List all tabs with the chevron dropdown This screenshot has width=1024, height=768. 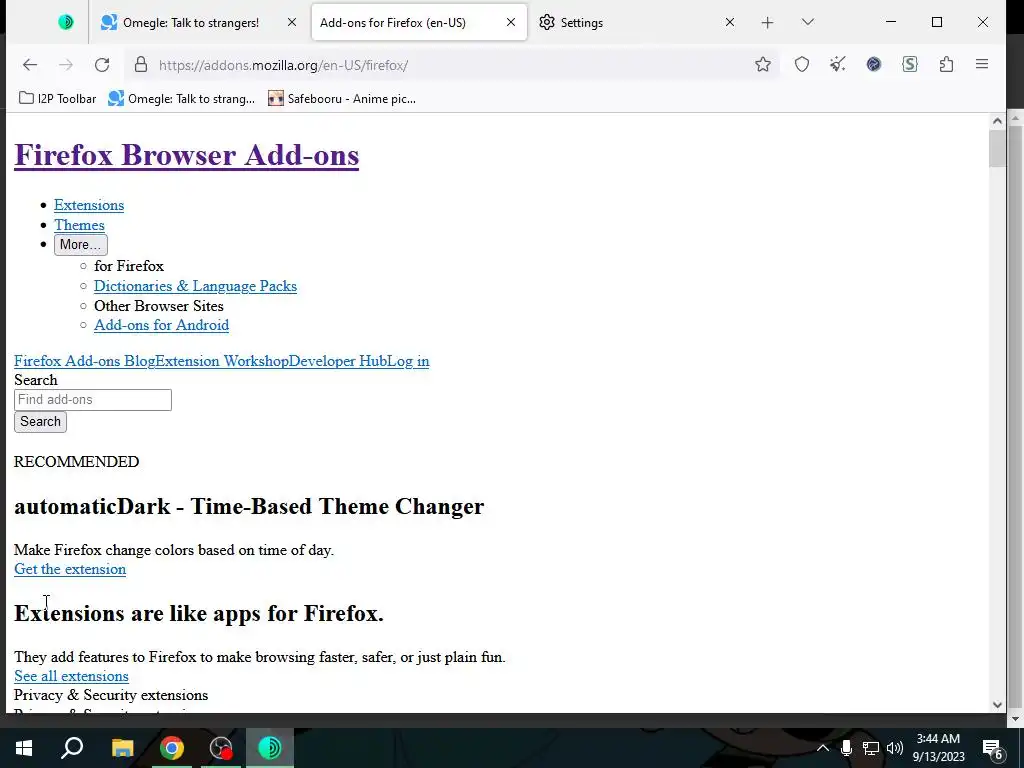pos(808,23)
